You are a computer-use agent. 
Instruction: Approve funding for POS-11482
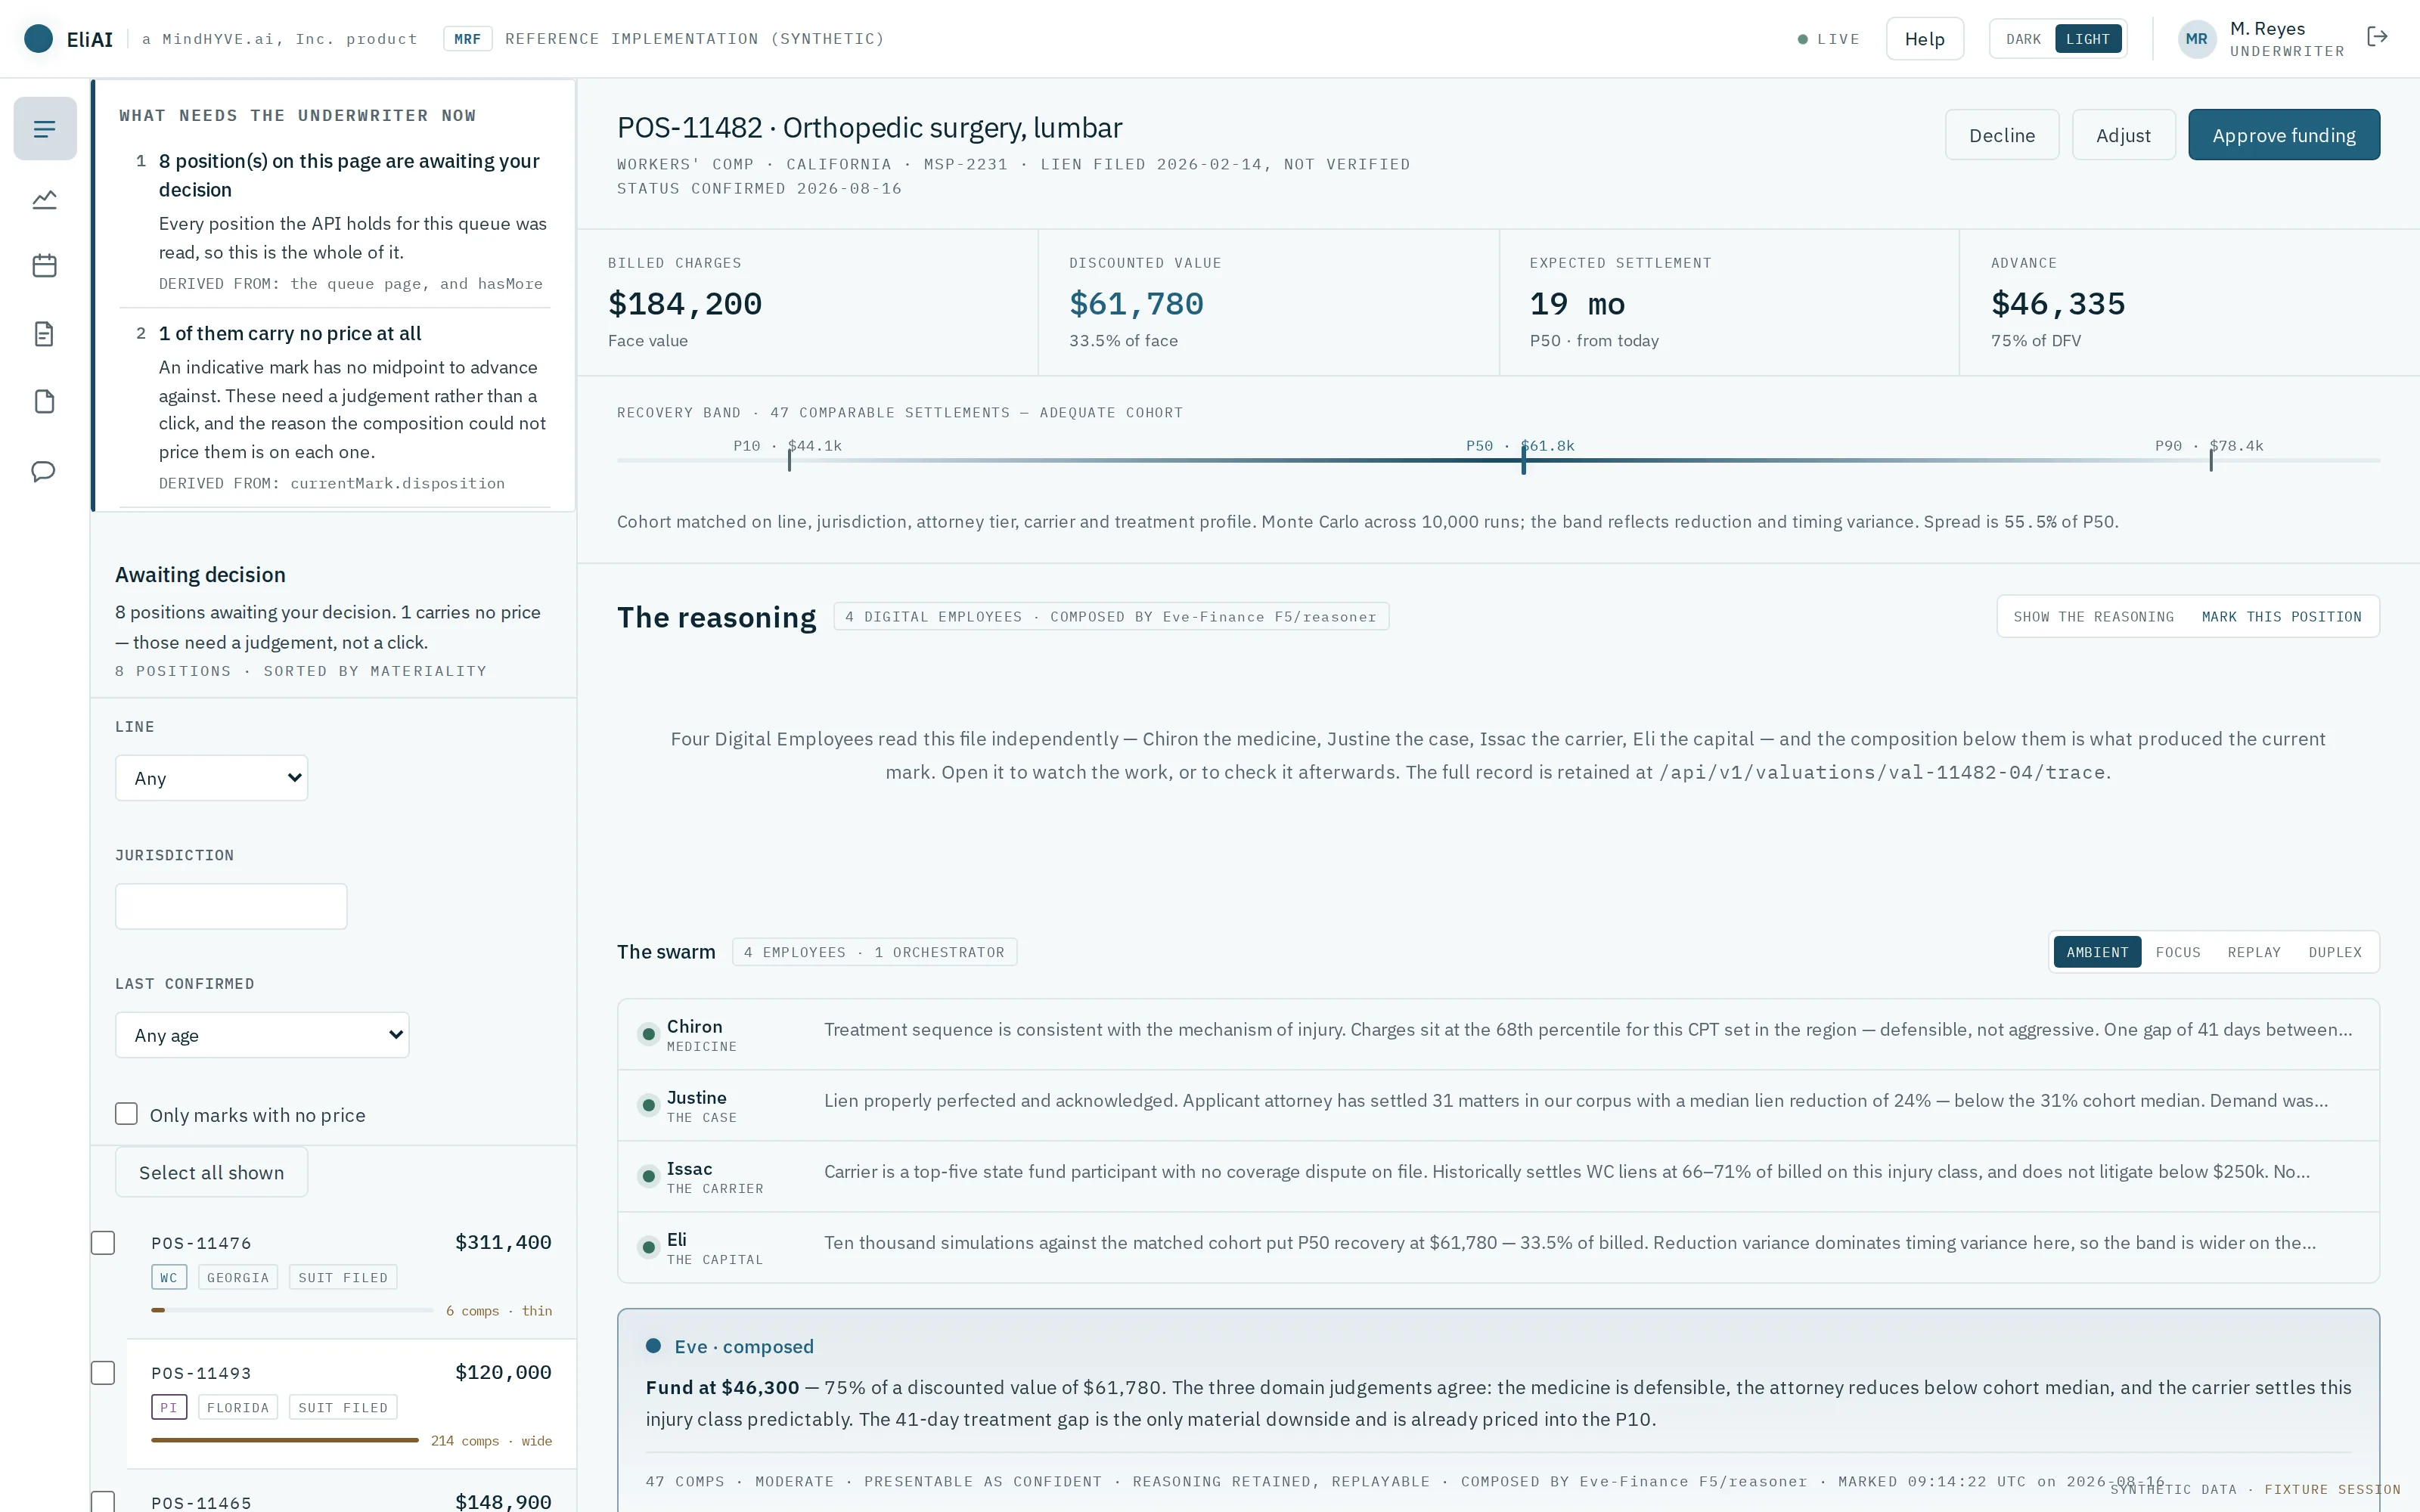[2283, 135]
